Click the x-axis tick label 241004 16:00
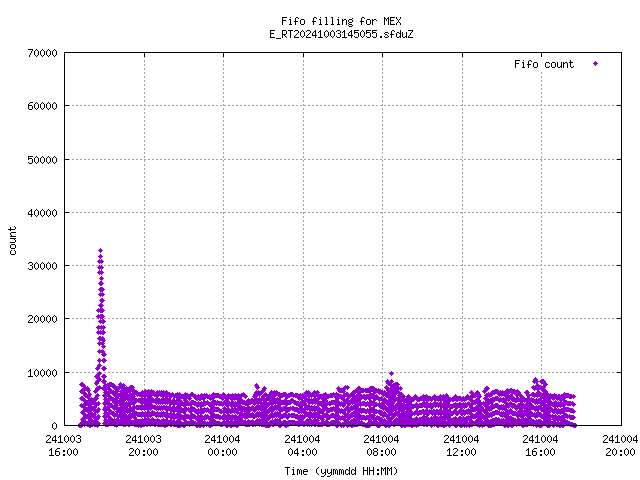 click(540, 445)
